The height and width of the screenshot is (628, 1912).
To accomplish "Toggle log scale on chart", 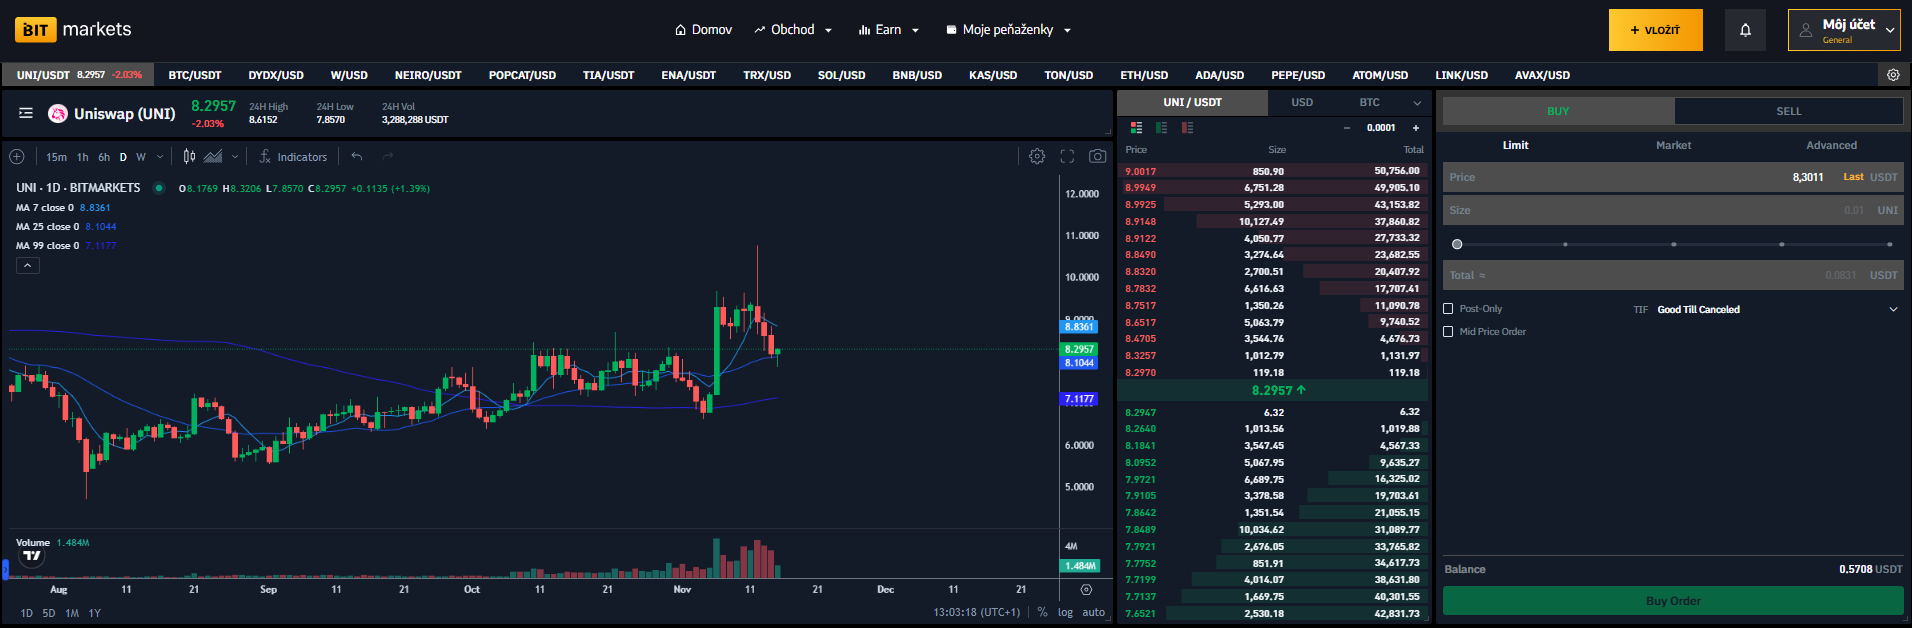I will point(1065,612).
